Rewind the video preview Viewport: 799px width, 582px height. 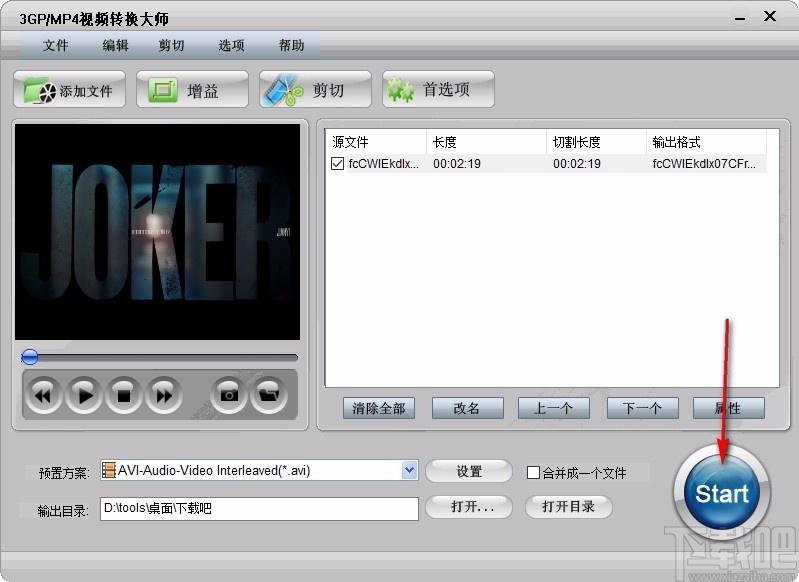point(43,395)
